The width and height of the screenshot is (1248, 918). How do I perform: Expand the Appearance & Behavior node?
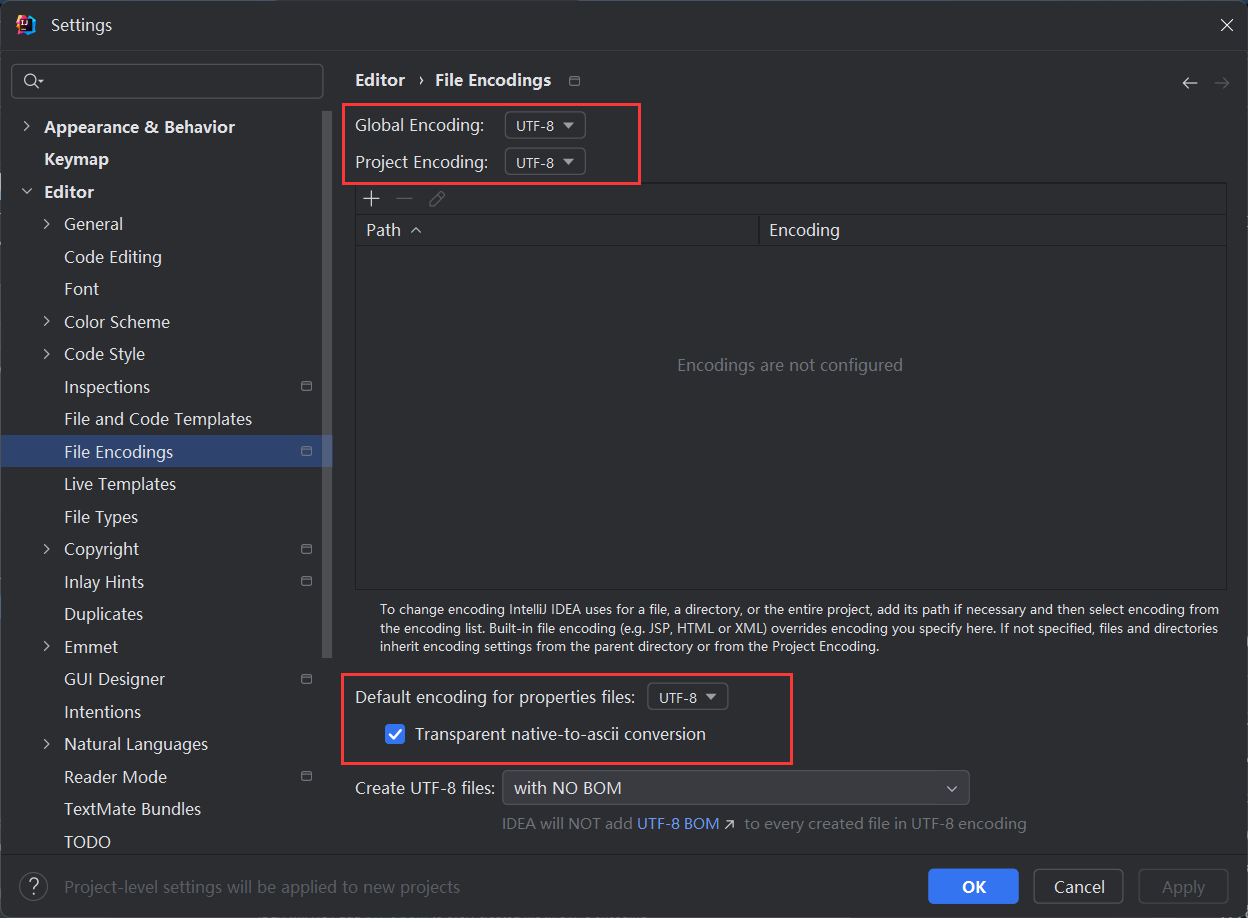click(26, 127)
